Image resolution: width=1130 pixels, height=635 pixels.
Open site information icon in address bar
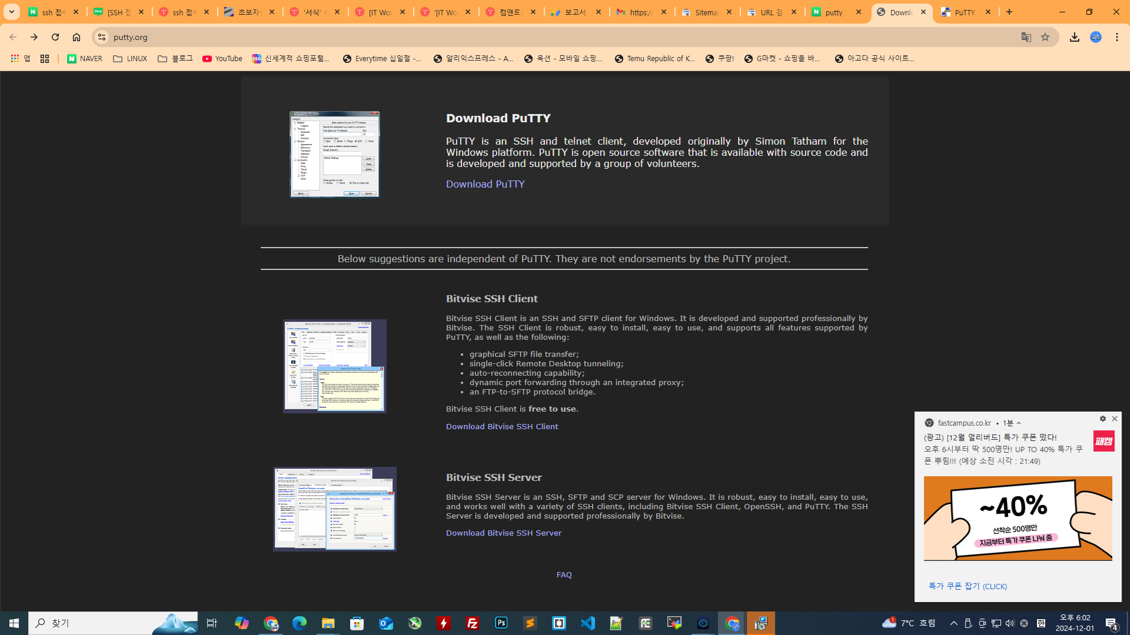pos(102,37)
